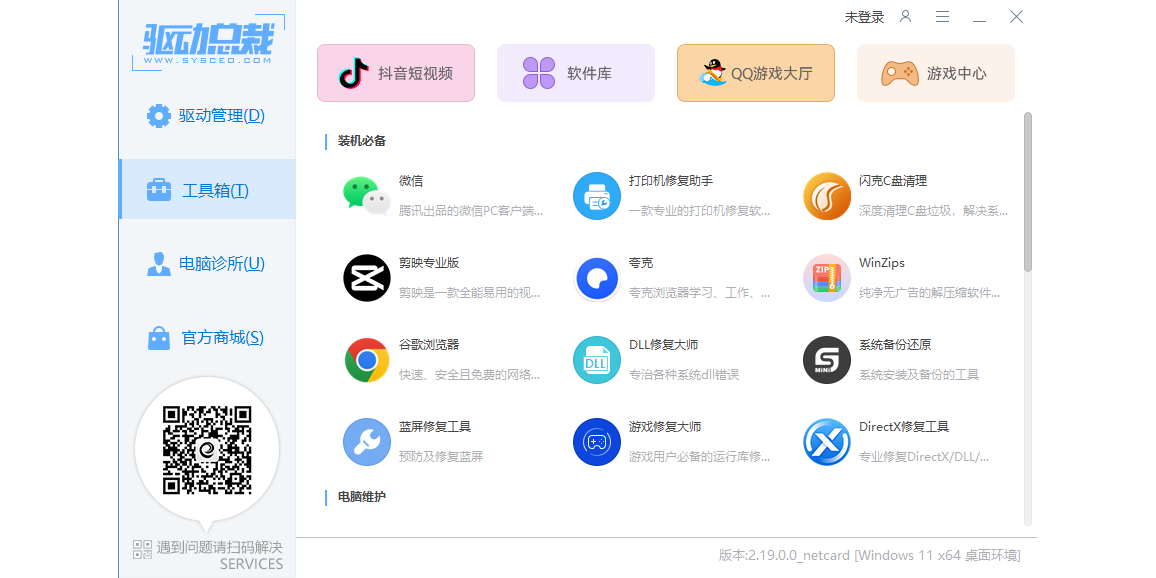
Task: Click the 电脑维护 section heading
Action: coord(362,497)
